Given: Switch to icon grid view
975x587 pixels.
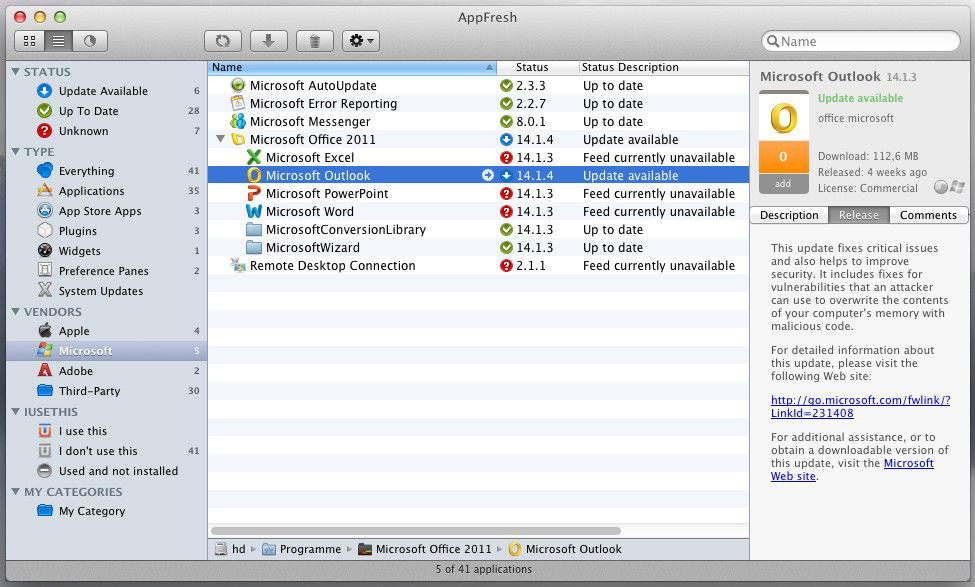Looking at the screenshot, I should pyautogui.click(x=29, y=41).
